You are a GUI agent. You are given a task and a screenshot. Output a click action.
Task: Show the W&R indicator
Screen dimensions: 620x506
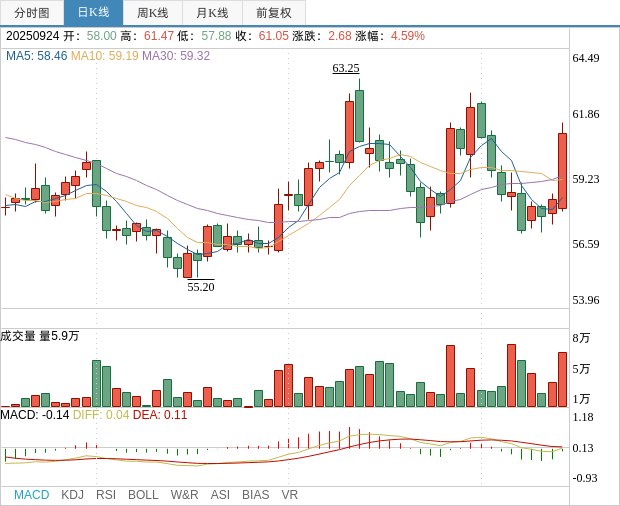pyautogui.click(x=184, y=495)
